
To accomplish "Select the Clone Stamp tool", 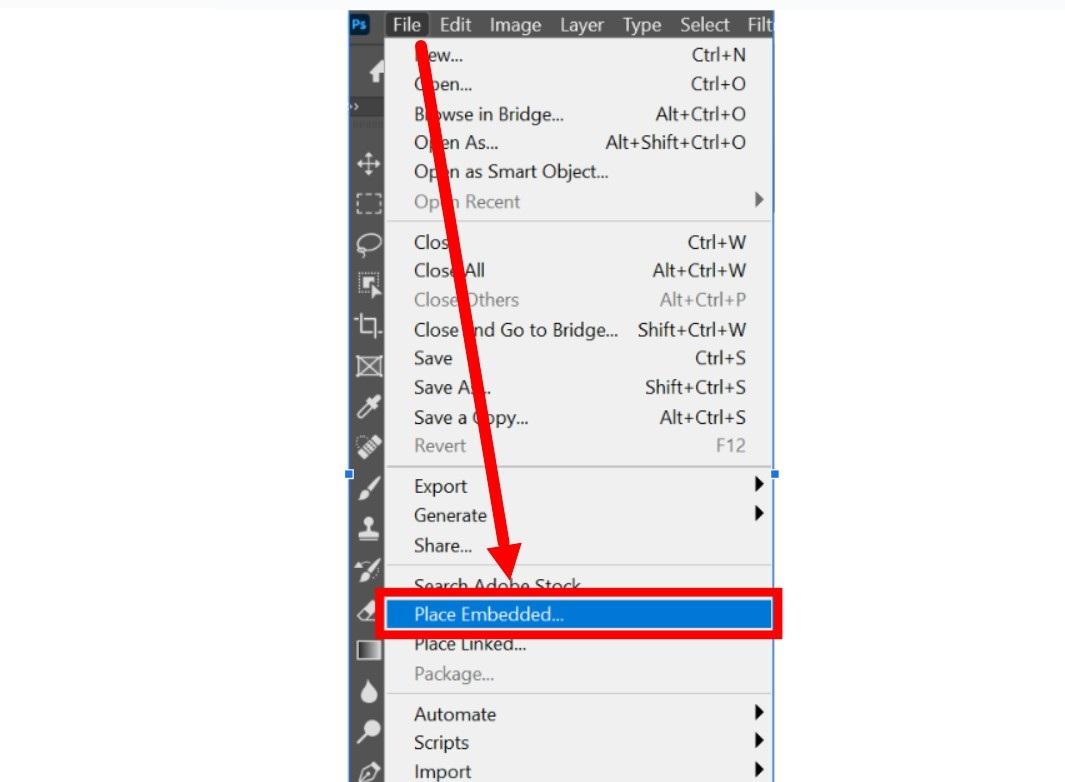I will (368, 528).
